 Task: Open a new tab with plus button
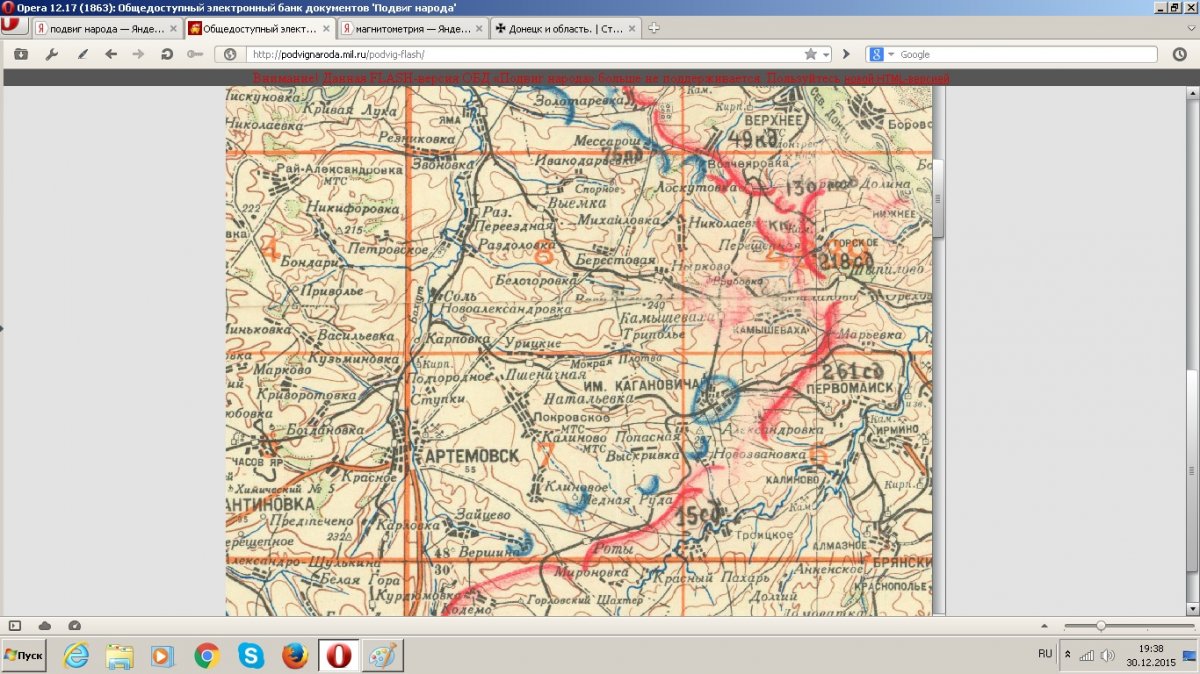(x=654, y=28)
